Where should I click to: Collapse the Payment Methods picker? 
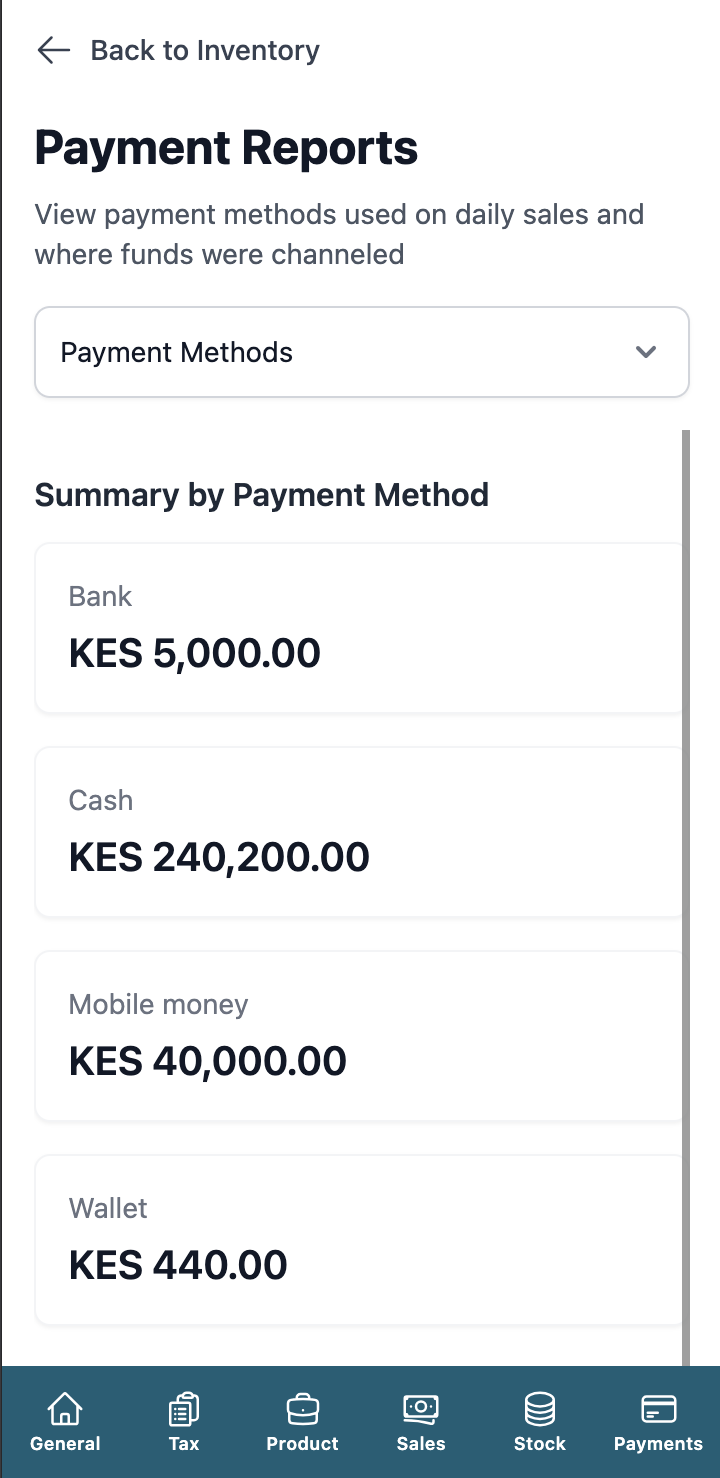coord(362,352)
